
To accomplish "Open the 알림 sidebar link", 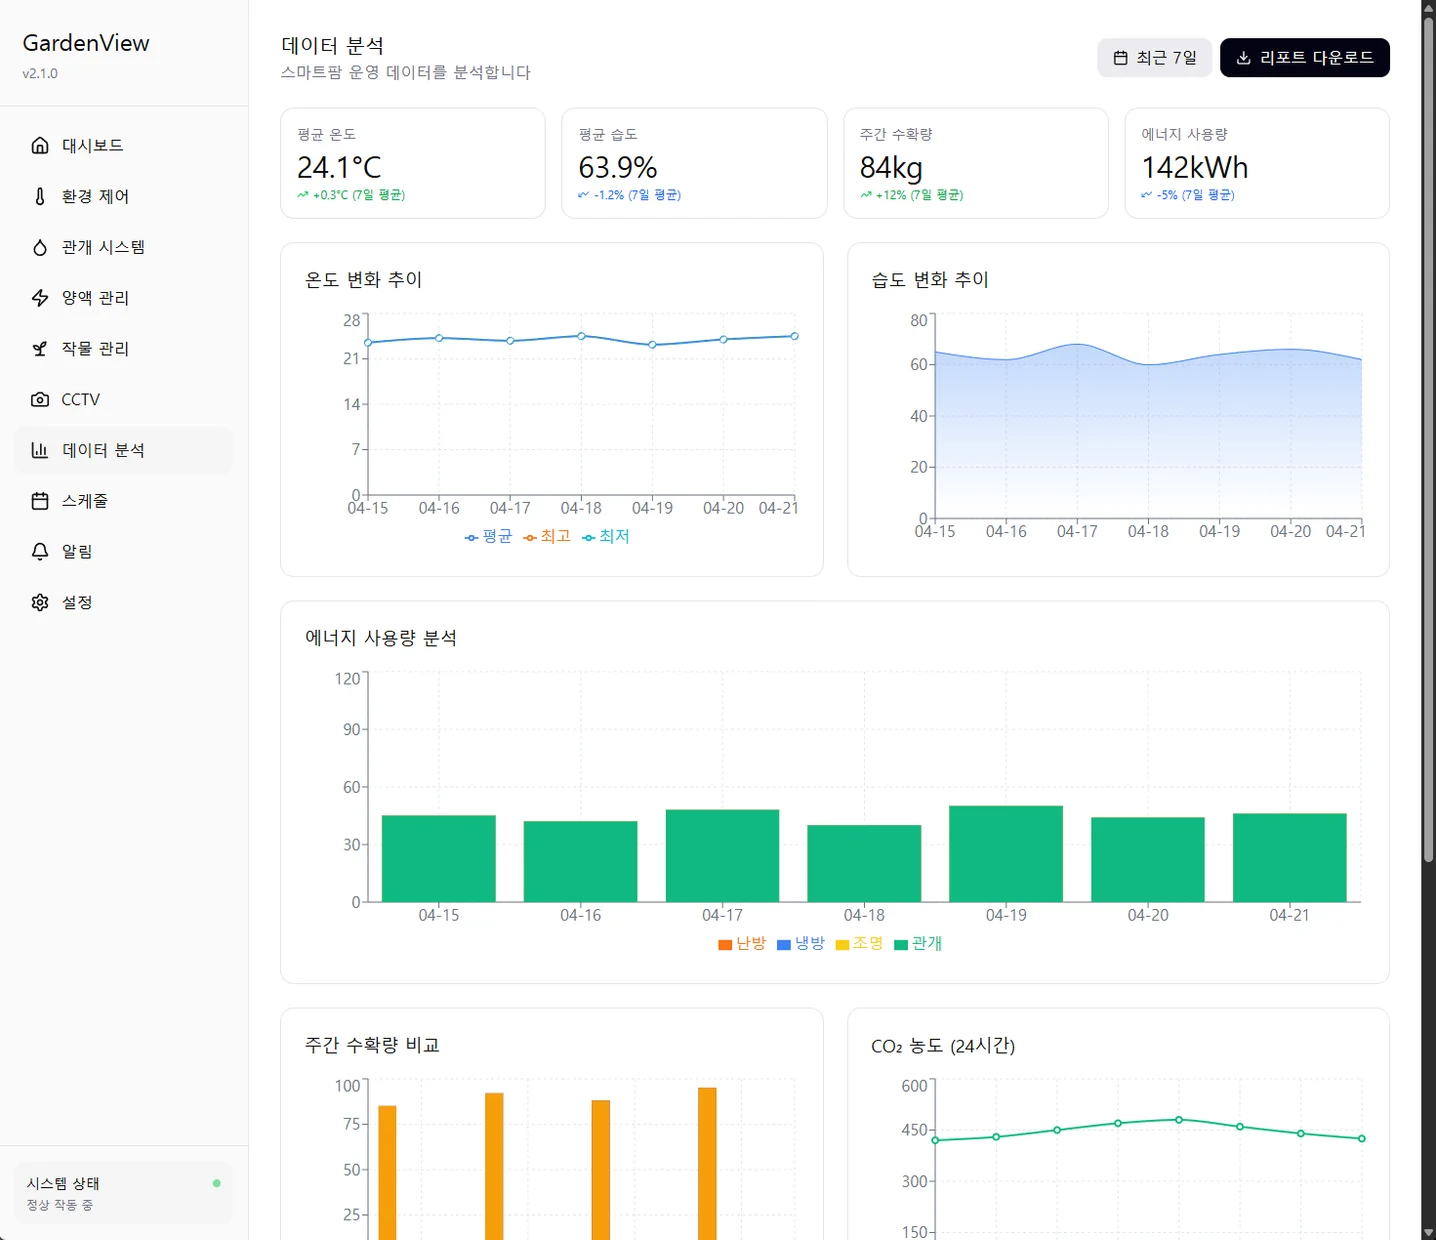I will [x=124, y=552].
